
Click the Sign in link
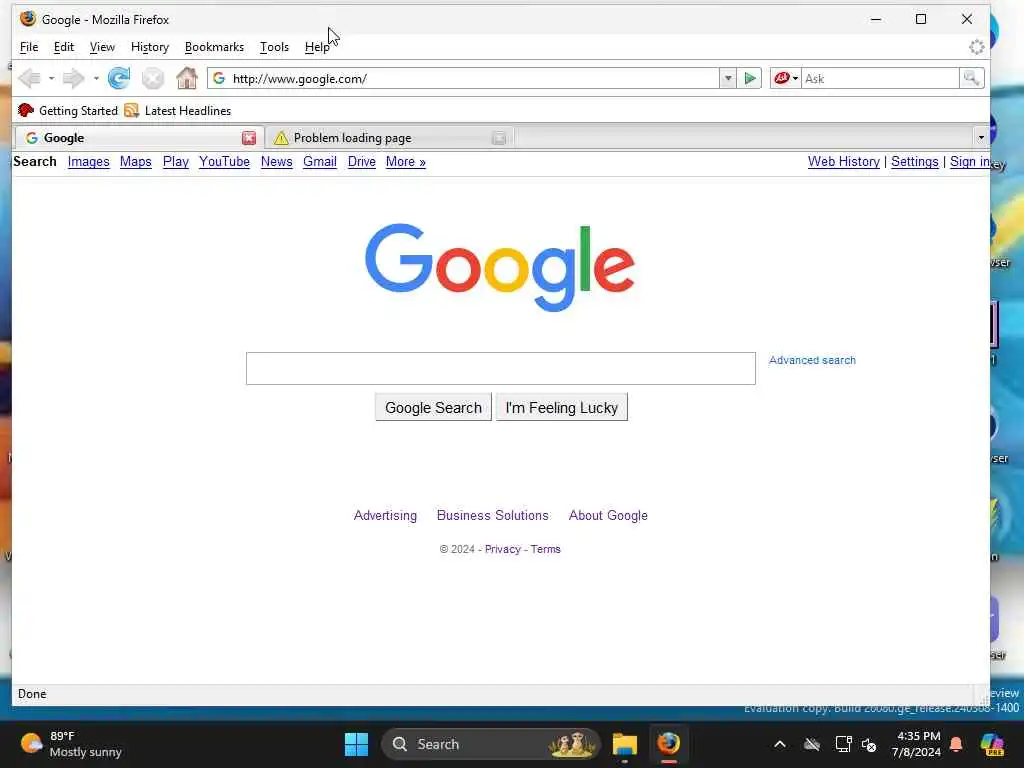point(969,162)
